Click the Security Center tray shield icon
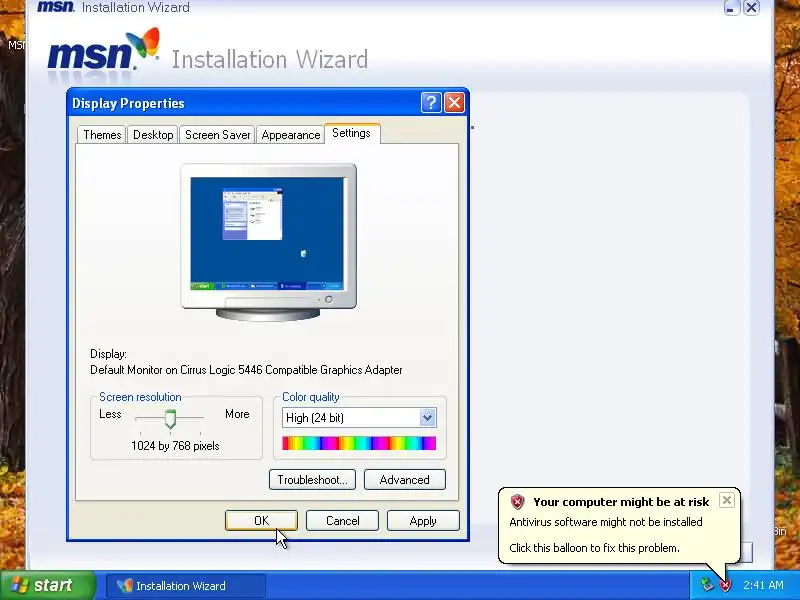 coord(725,585)
